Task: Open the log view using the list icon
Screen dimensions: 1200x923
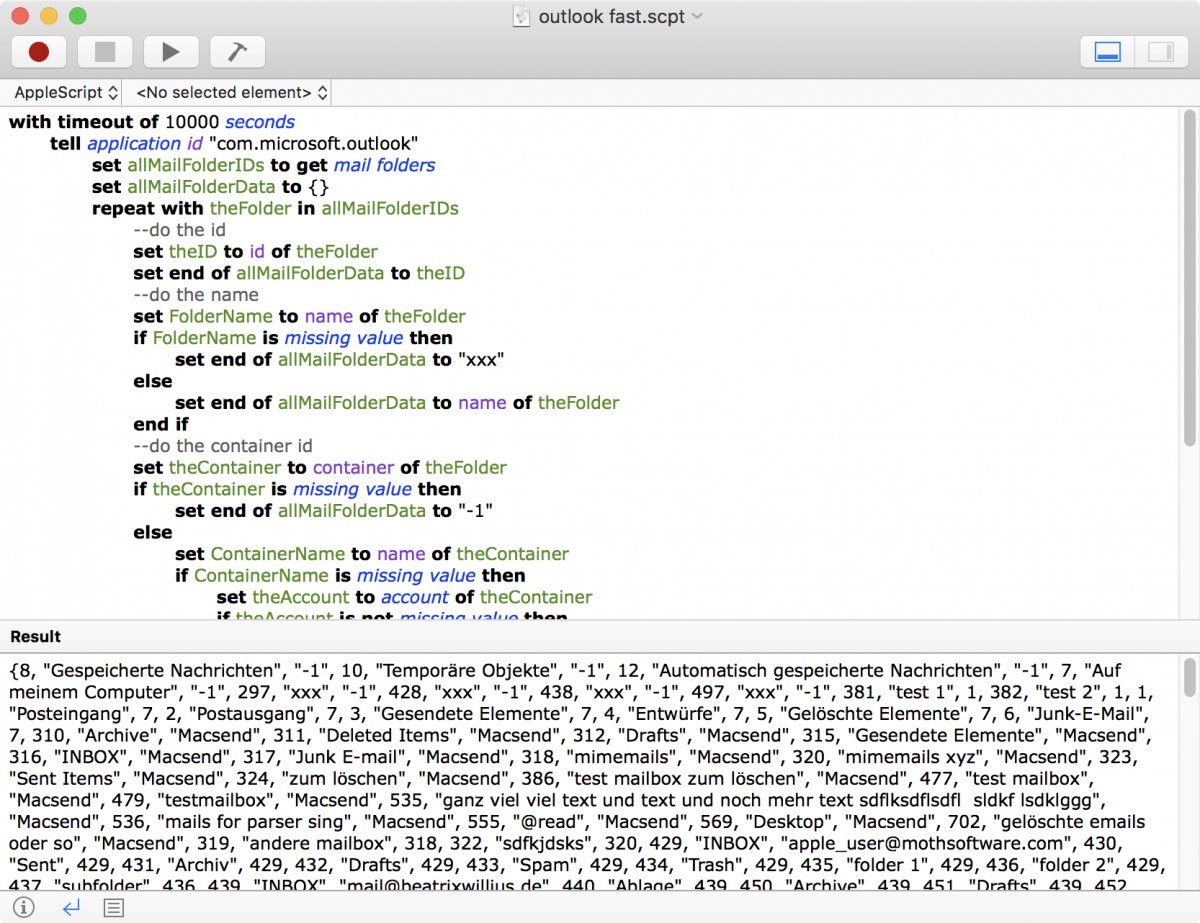Action: [114, 907]
